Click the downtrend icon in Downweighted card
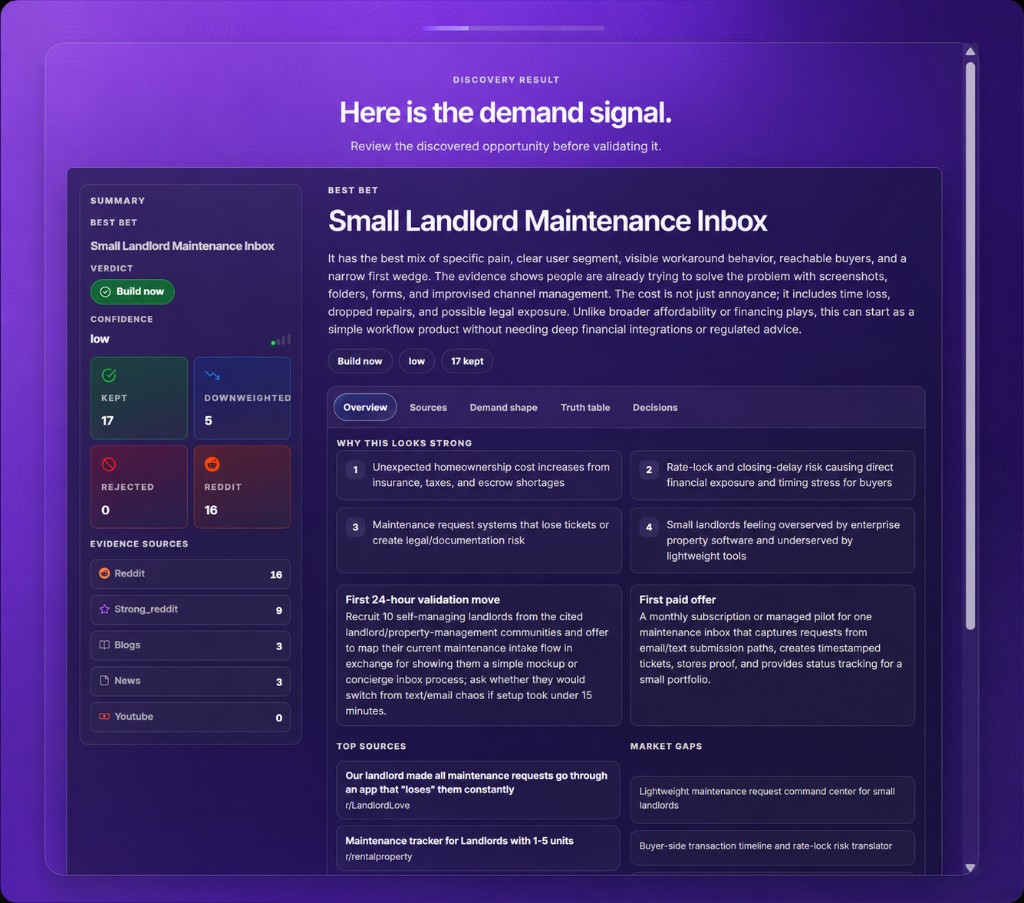 click(x=212, y=375)
